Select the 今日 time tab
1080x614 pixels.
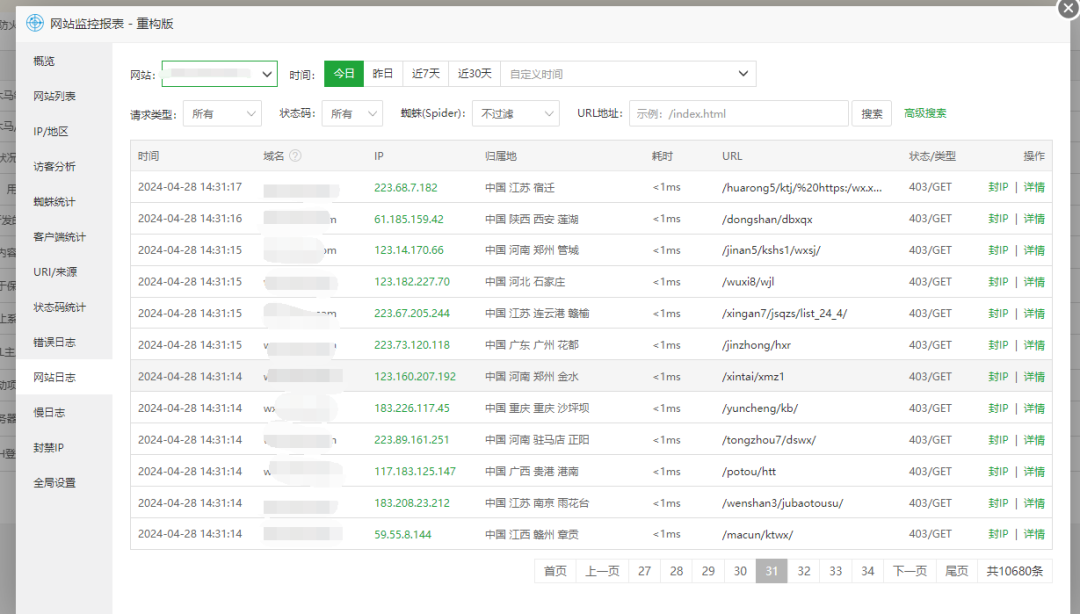coord(344,74)
